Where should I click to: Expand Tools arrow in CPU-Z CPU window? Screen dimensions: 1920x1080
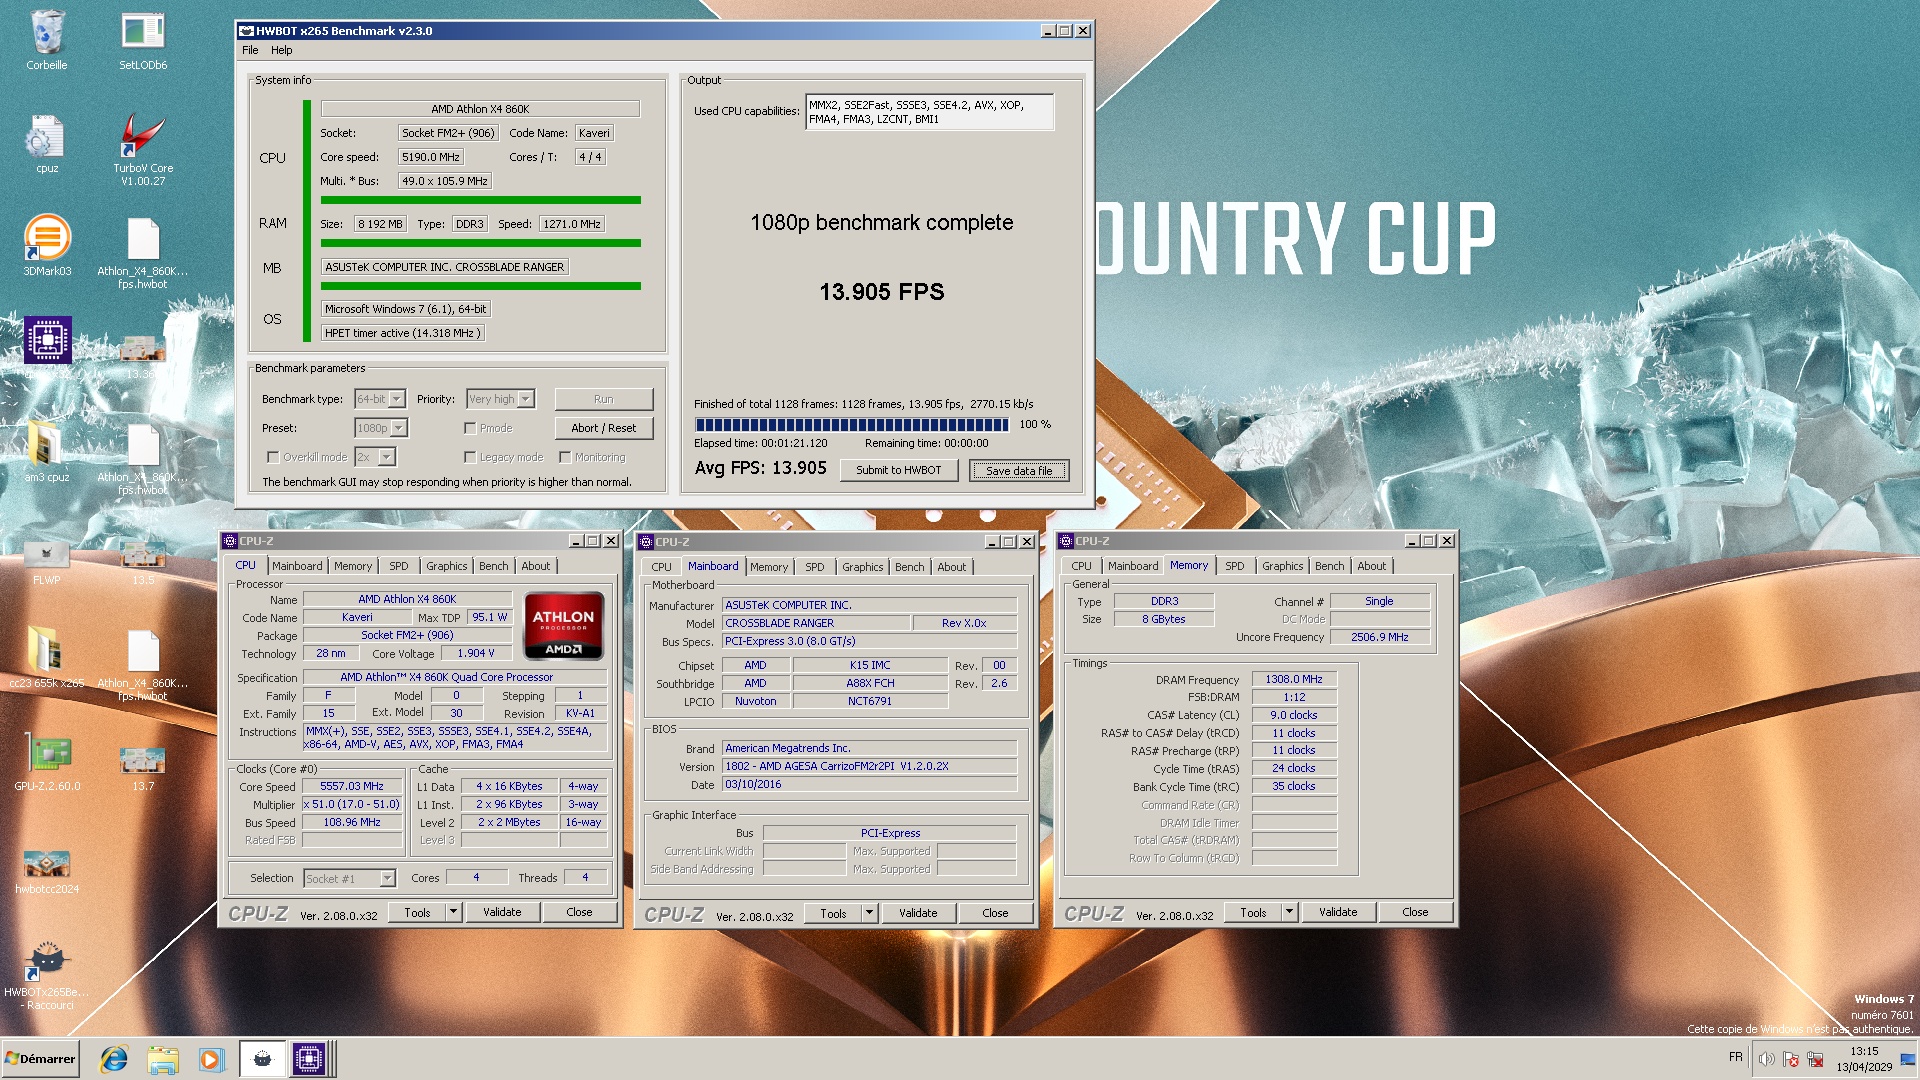point(453,912)
